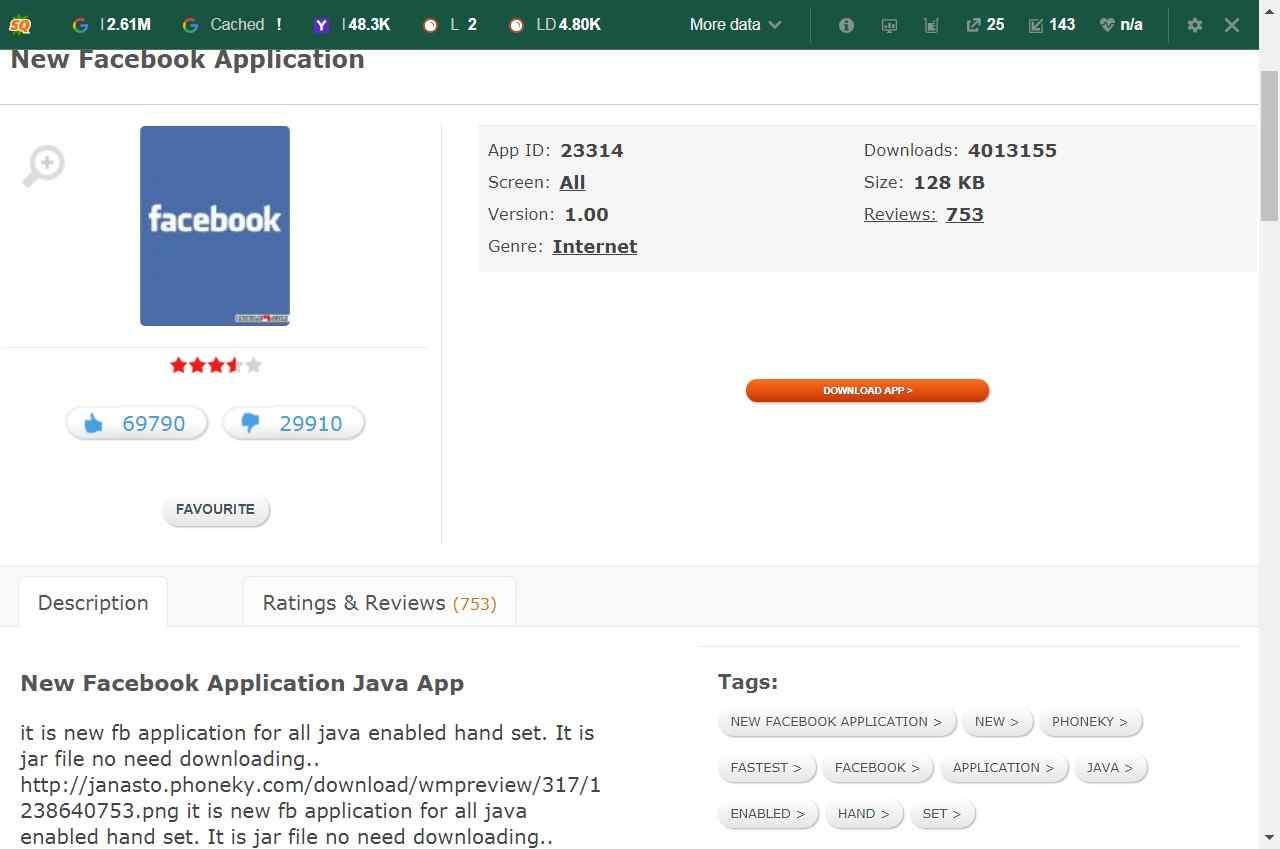This screenshot has height=849, width=1280.
Task: Expand the More data dropdown
Action: (x=734, y=24)
